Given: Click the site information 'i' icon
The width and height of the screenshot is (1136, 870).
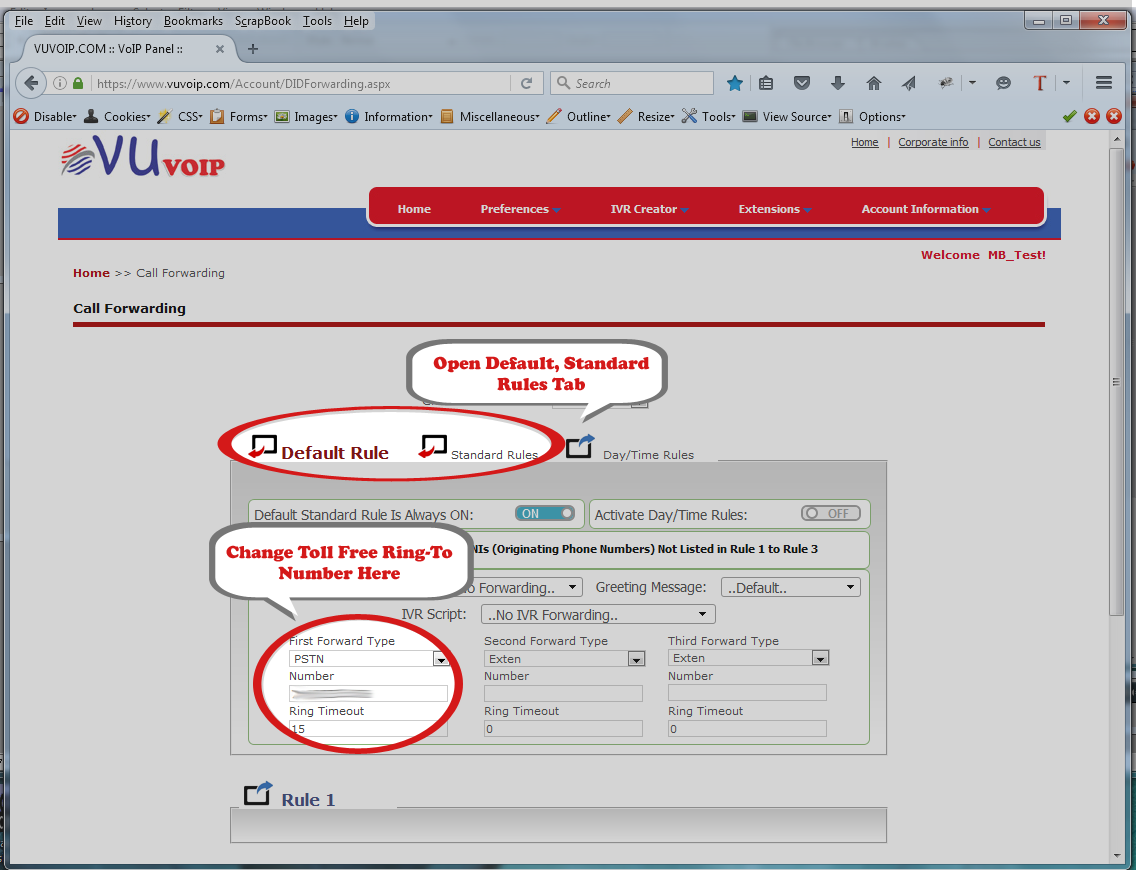Looking at the screenshot, I should [x=60, y=83].
